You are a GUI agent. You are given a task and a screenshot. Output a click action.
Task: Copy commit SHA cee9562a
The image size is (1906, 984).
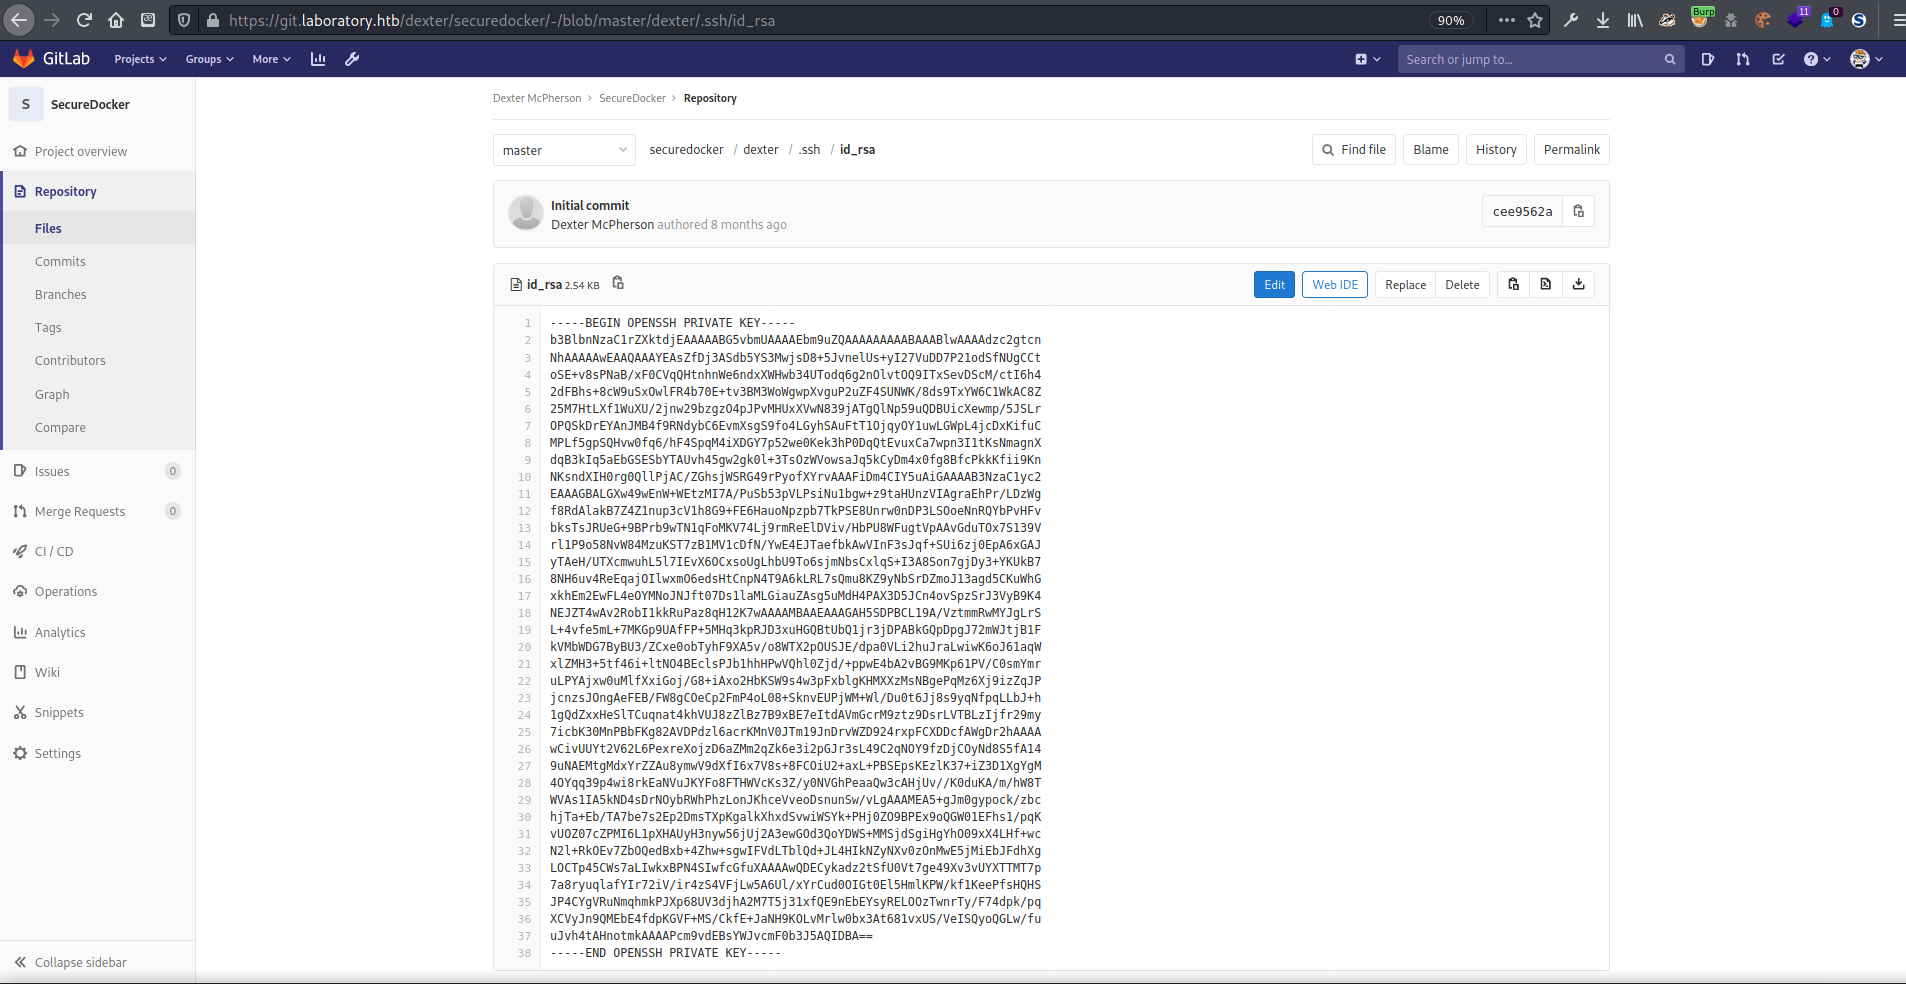tap(1578, 211)
